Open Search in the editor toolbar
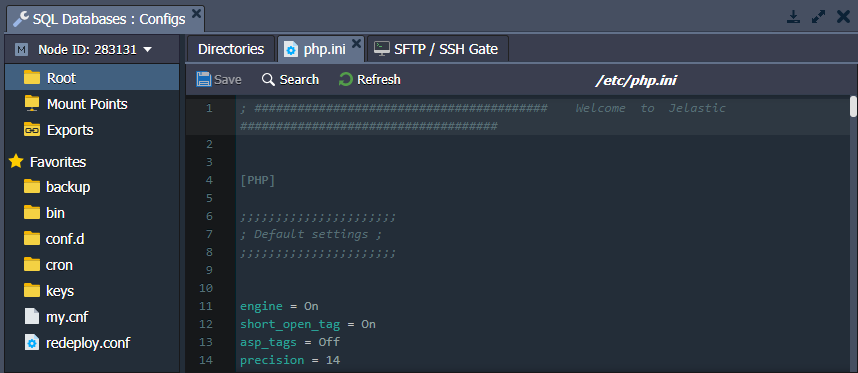 coord(290,80)
